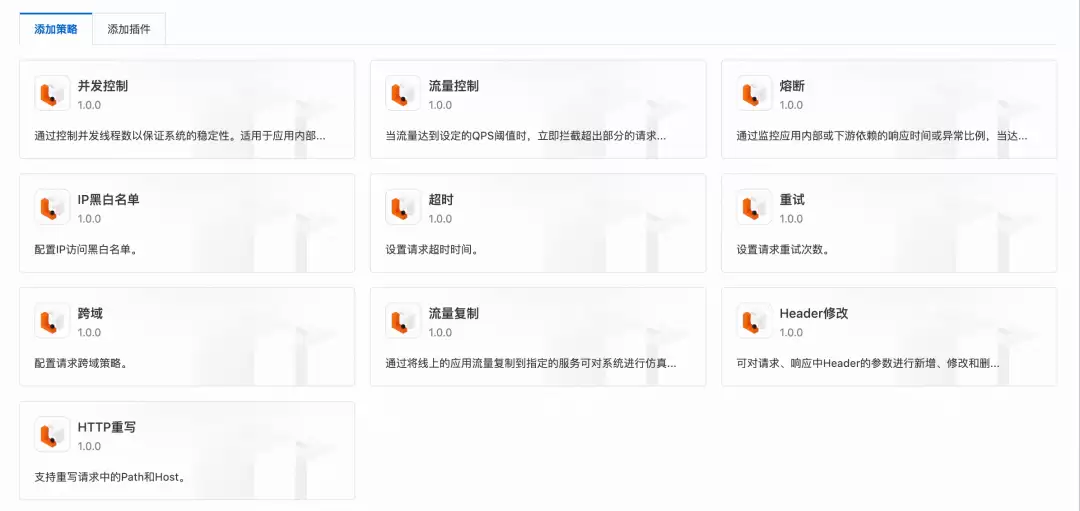This screenshot has height=511, width=1080.
Task: Click description 通过控制并发线程数以保证系统的稳定性
Action: point(180,136)
